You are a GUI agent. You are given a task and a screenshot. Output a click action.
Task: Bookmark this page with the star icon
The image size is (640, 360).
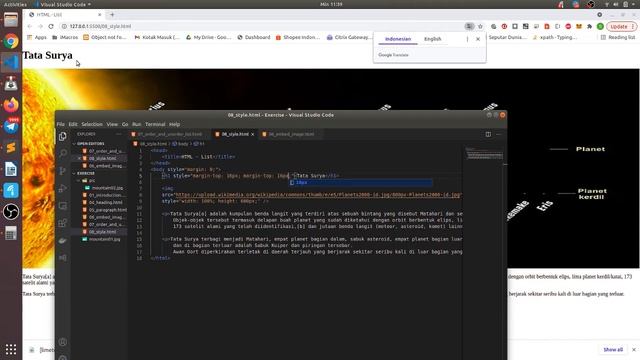[x=480, y=26]
